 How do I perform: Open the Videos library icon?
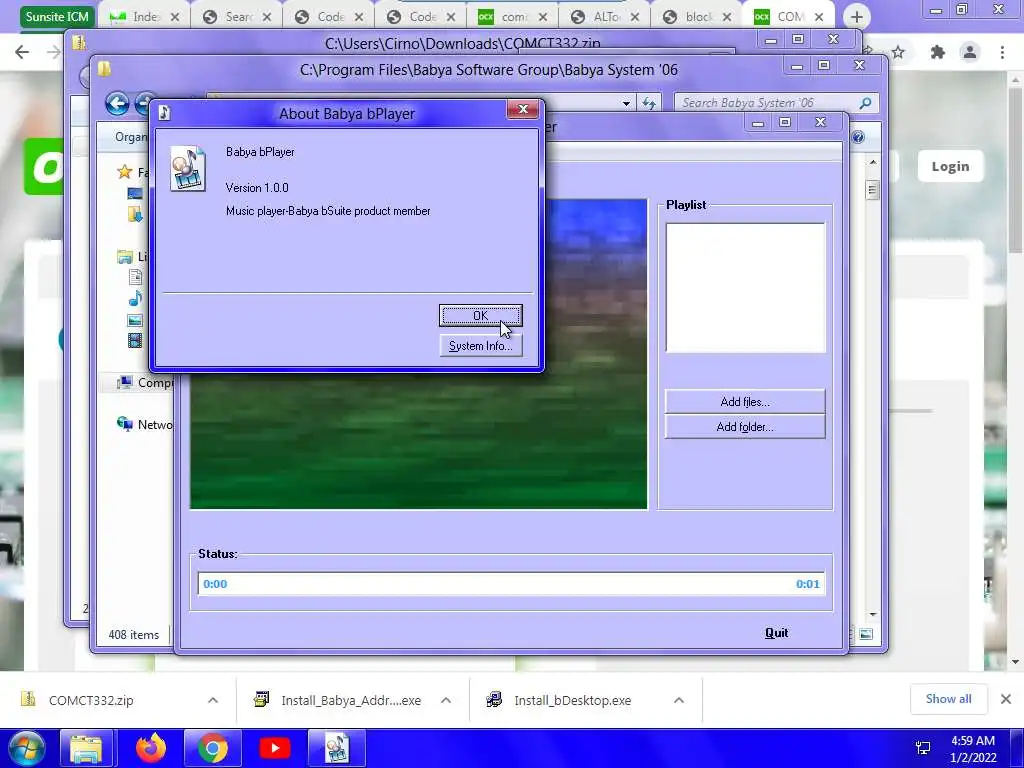click(x=135, y=340)
